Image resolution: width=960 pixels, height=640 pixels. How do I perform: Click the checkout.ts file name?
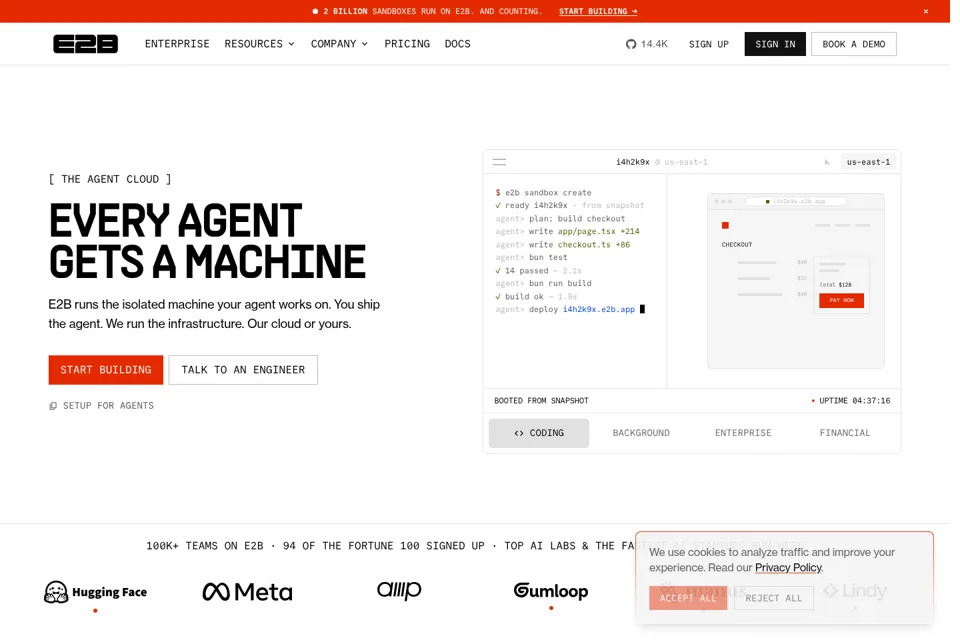(584, 245)
